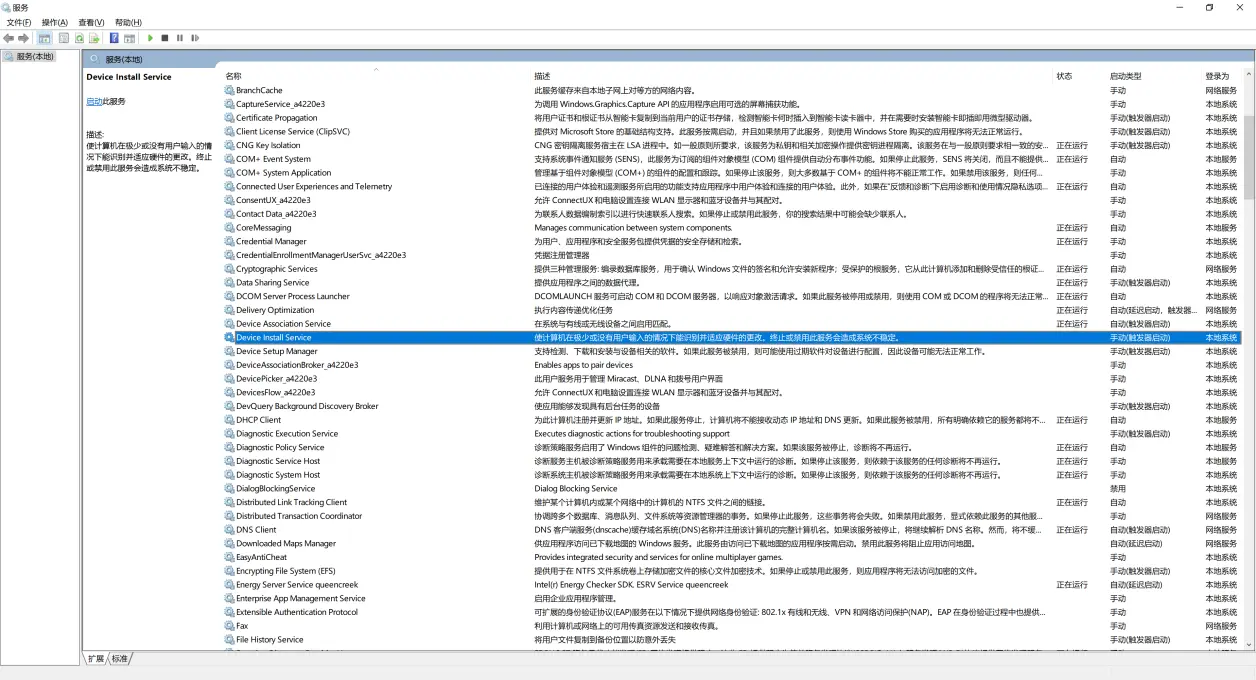Select the Enterprise App Management Service row

tap(731, 599)
